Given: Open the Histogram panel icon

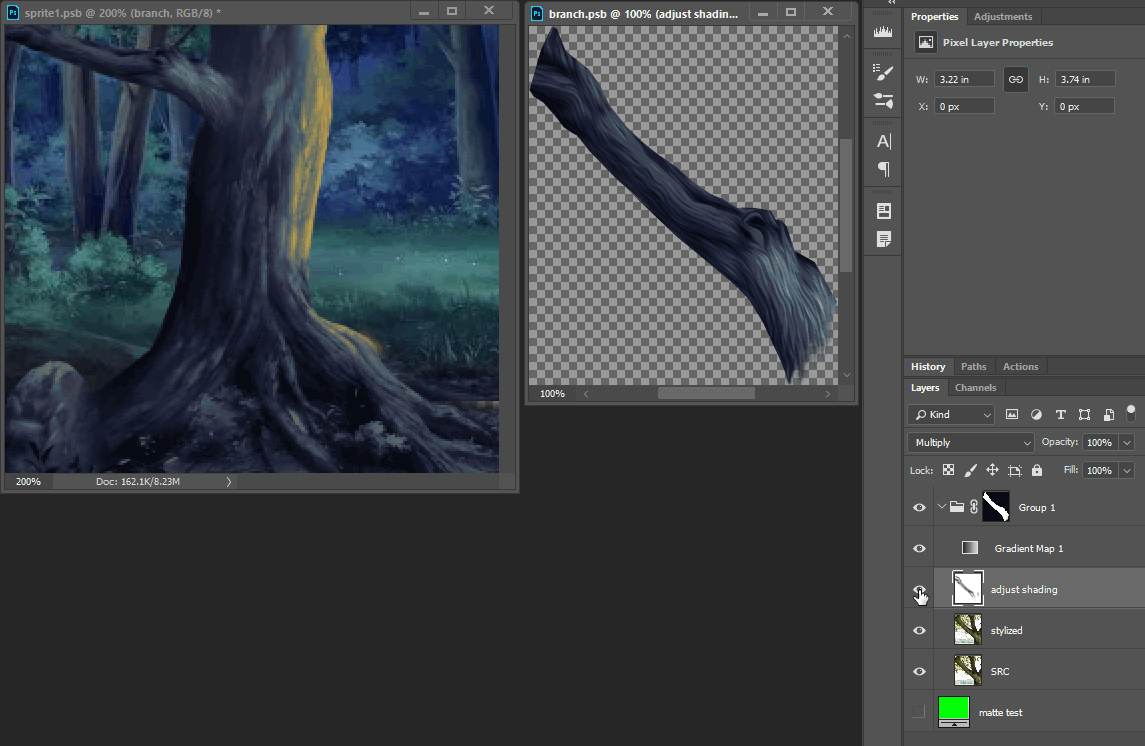Looking at the screenshot, I should (883, 32).
